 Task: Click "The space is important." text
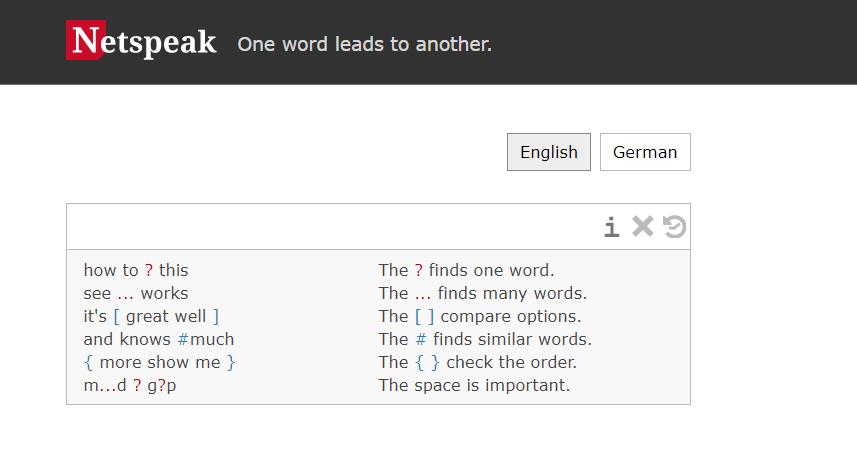pyautogui.click(x=474, y=385)
